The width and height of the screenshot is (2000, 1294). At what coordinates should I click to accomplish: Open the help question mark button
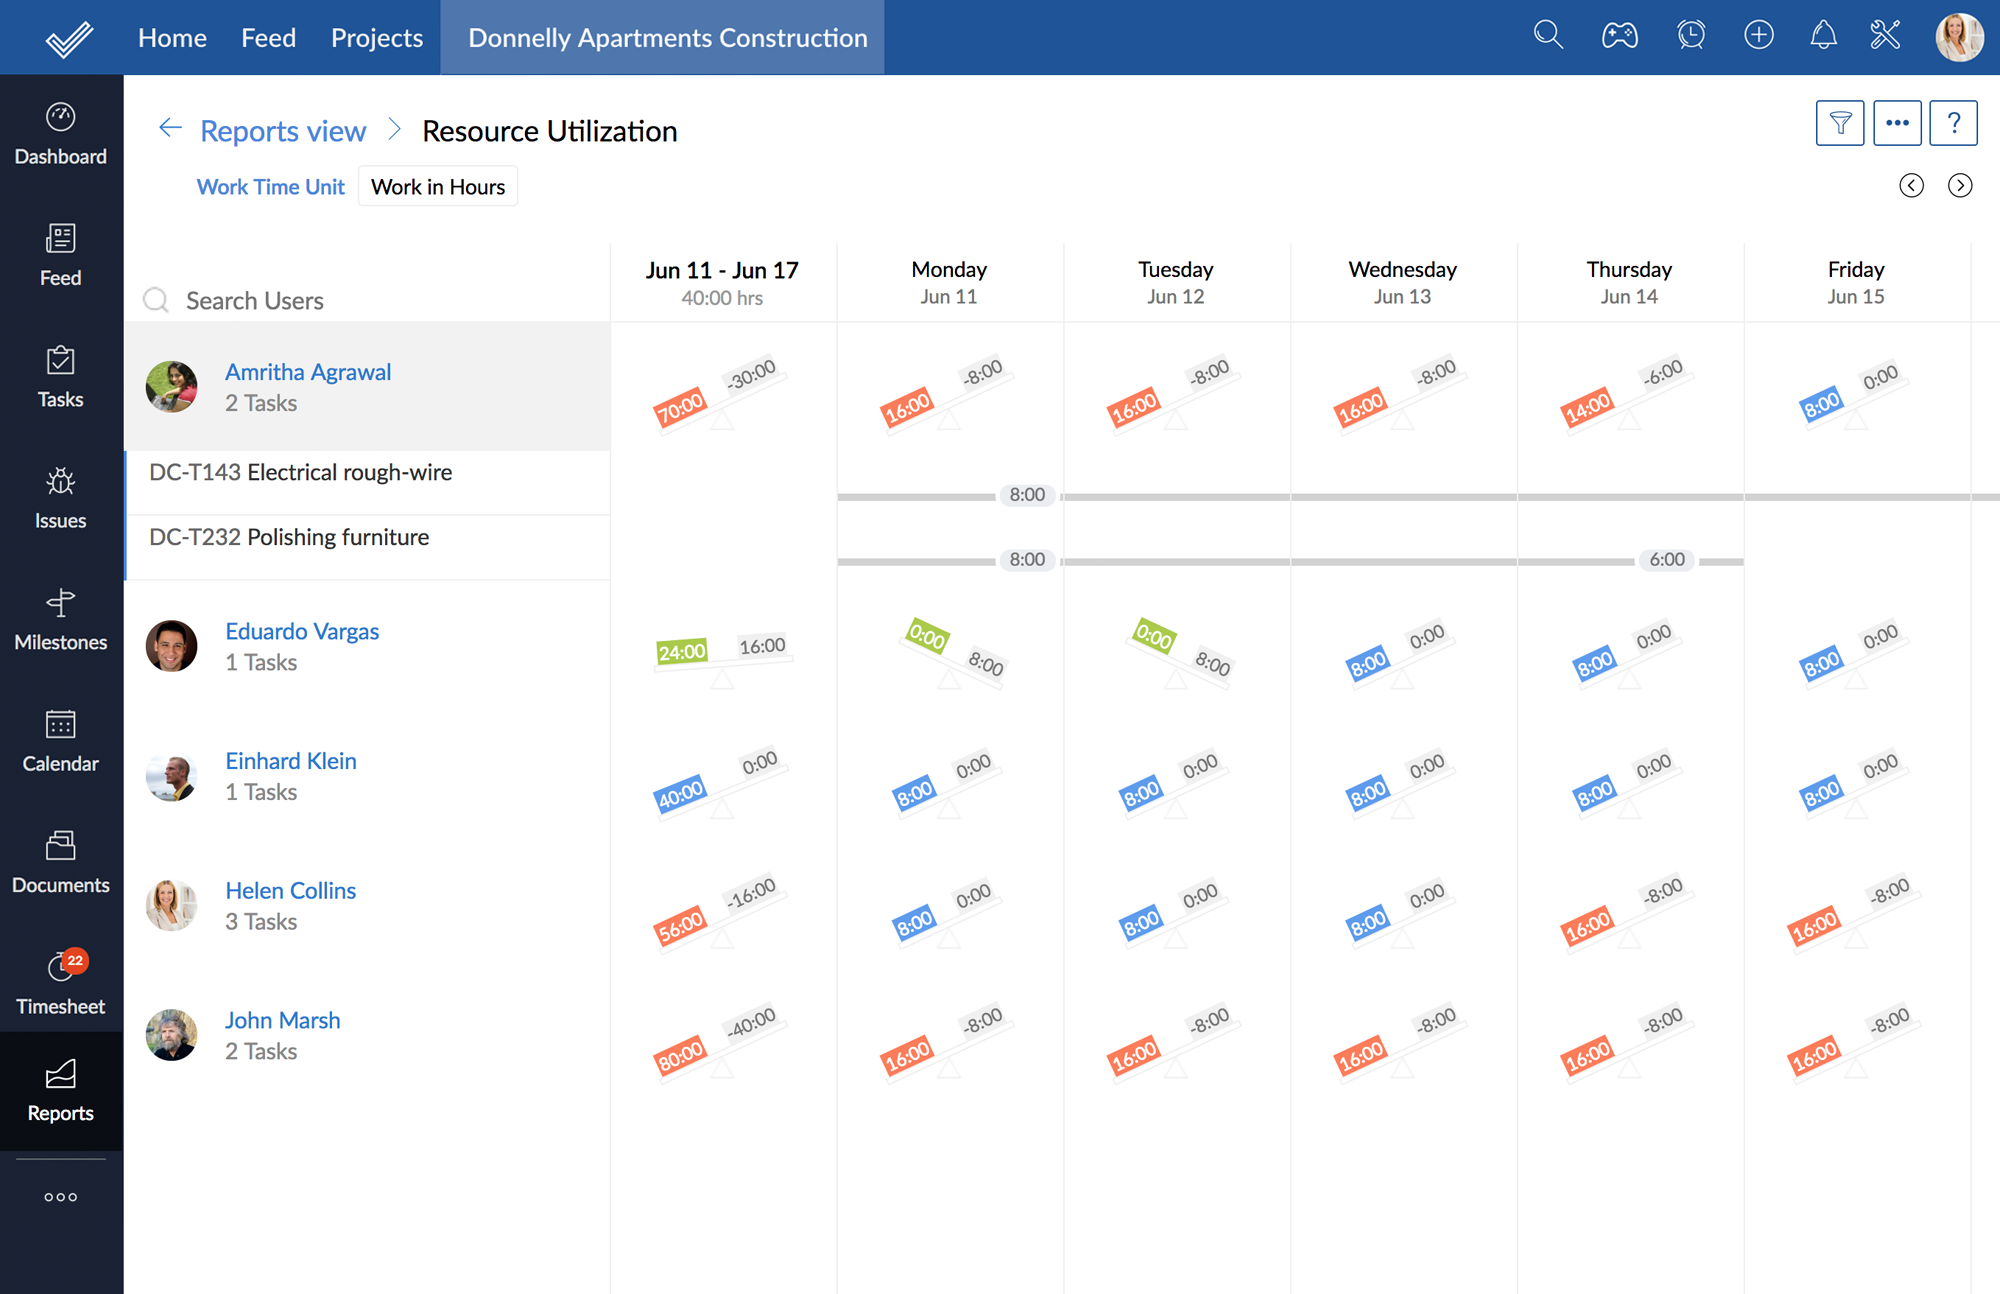click(x=1953, y=123)
